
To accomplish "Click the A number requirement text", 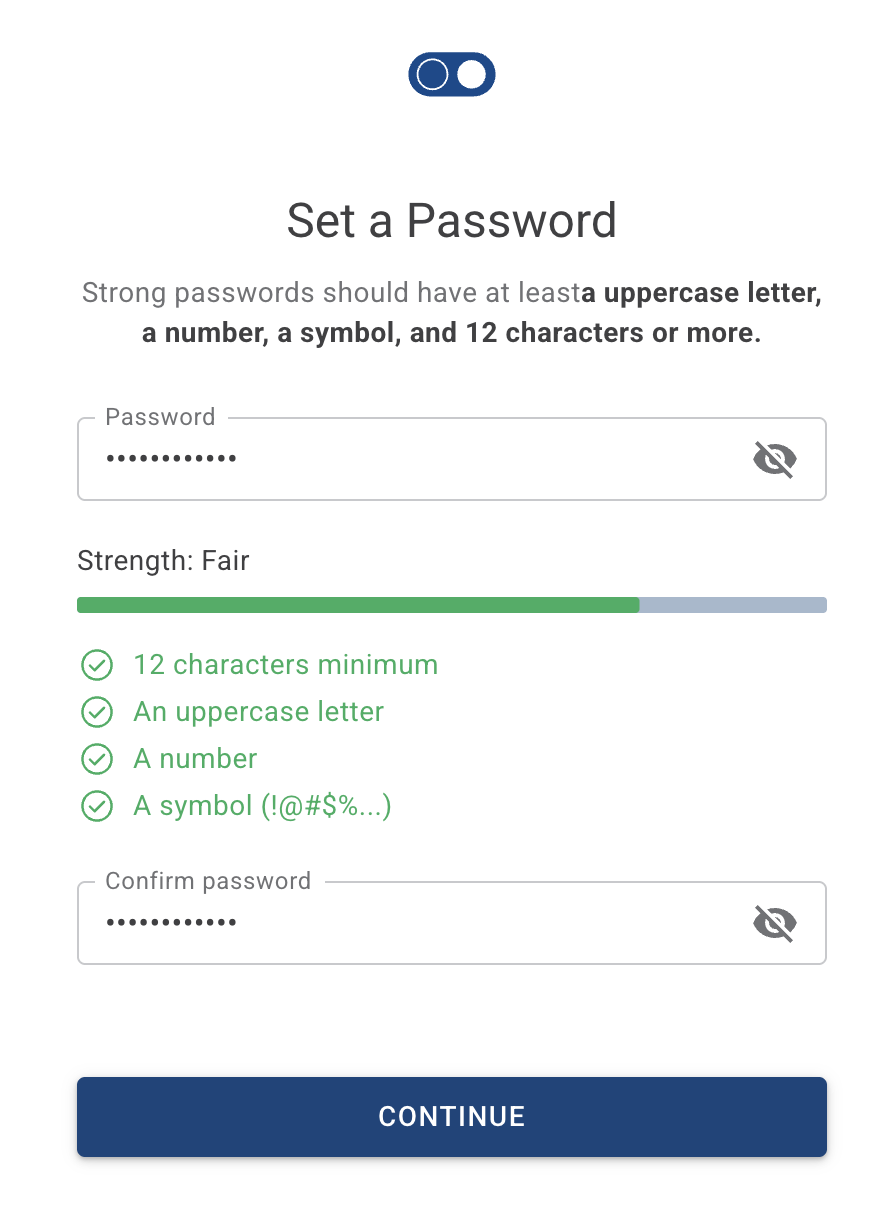I will tap(195, 759).
